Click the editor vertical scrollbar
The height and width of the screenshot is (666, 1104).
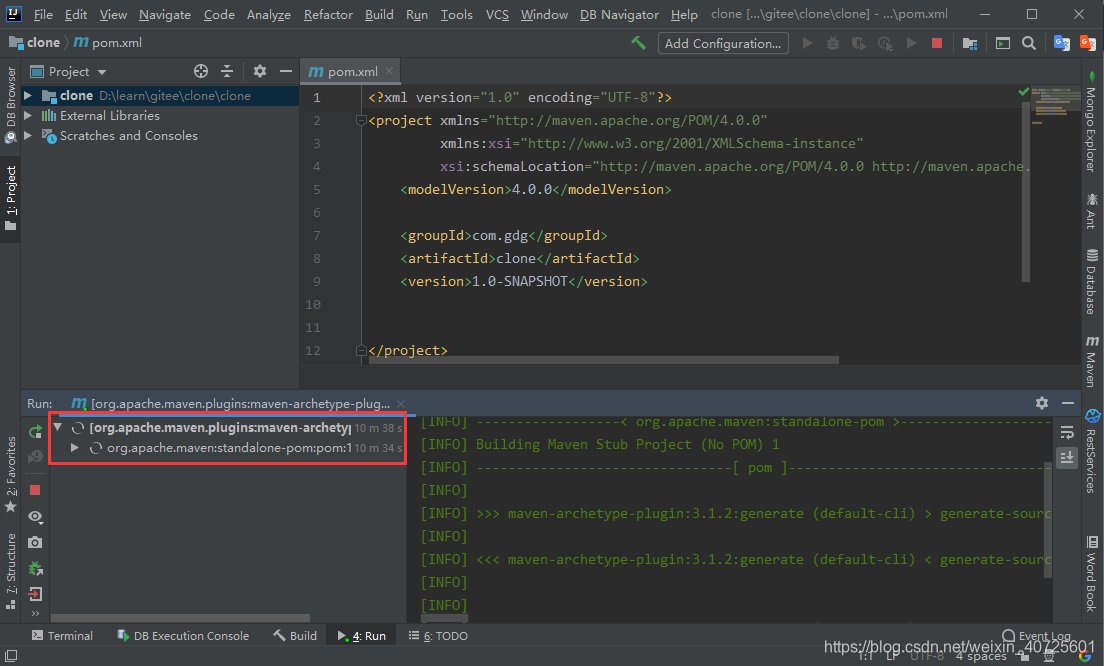pyautogui.click(x=1026, y=191)
